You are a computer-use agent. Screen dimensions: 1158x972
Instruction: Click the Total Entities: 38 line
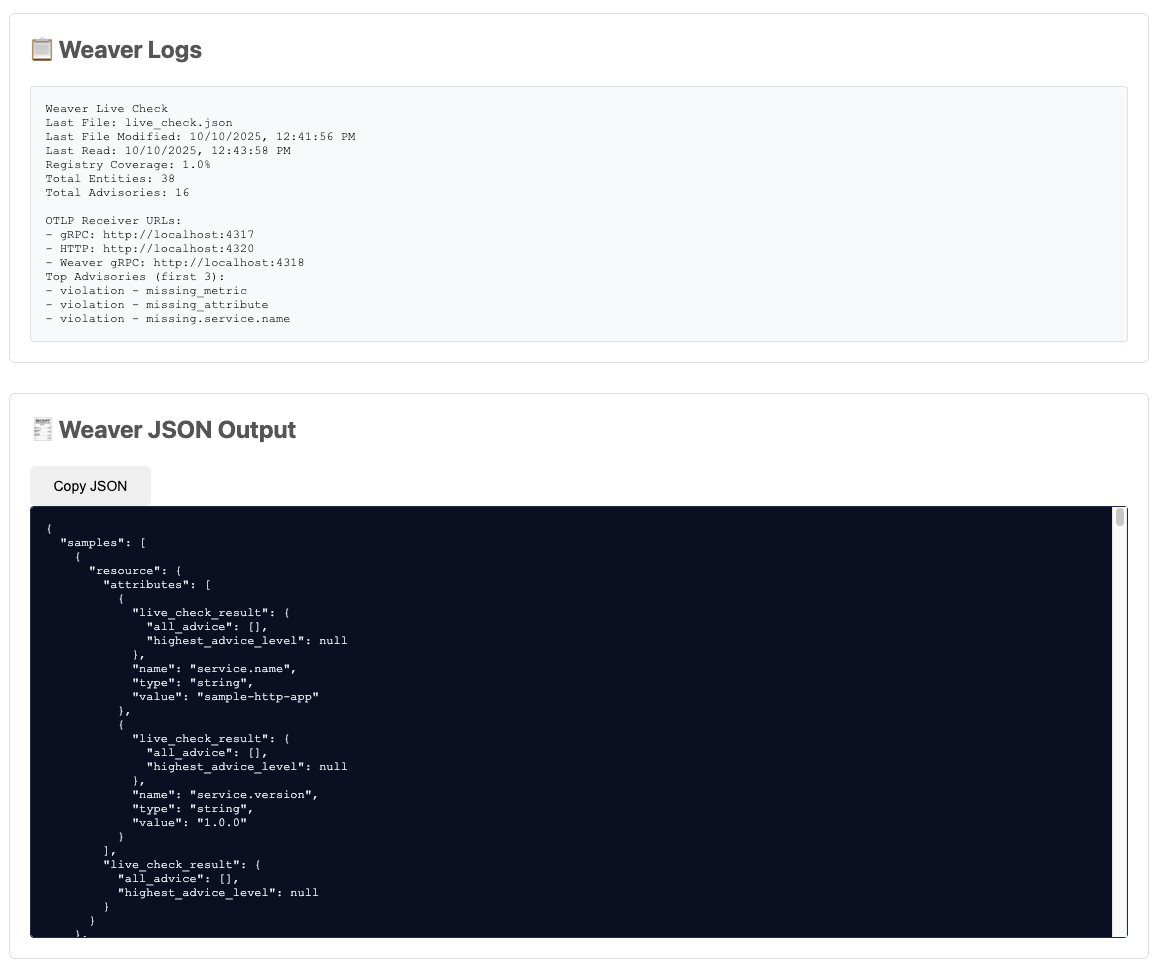click(110, 179)
